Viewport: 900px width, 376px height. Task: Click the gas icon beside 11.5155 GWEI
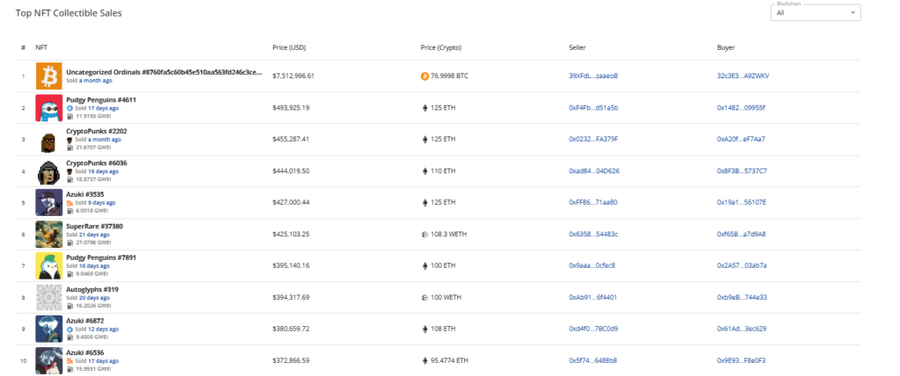point(69,116)
